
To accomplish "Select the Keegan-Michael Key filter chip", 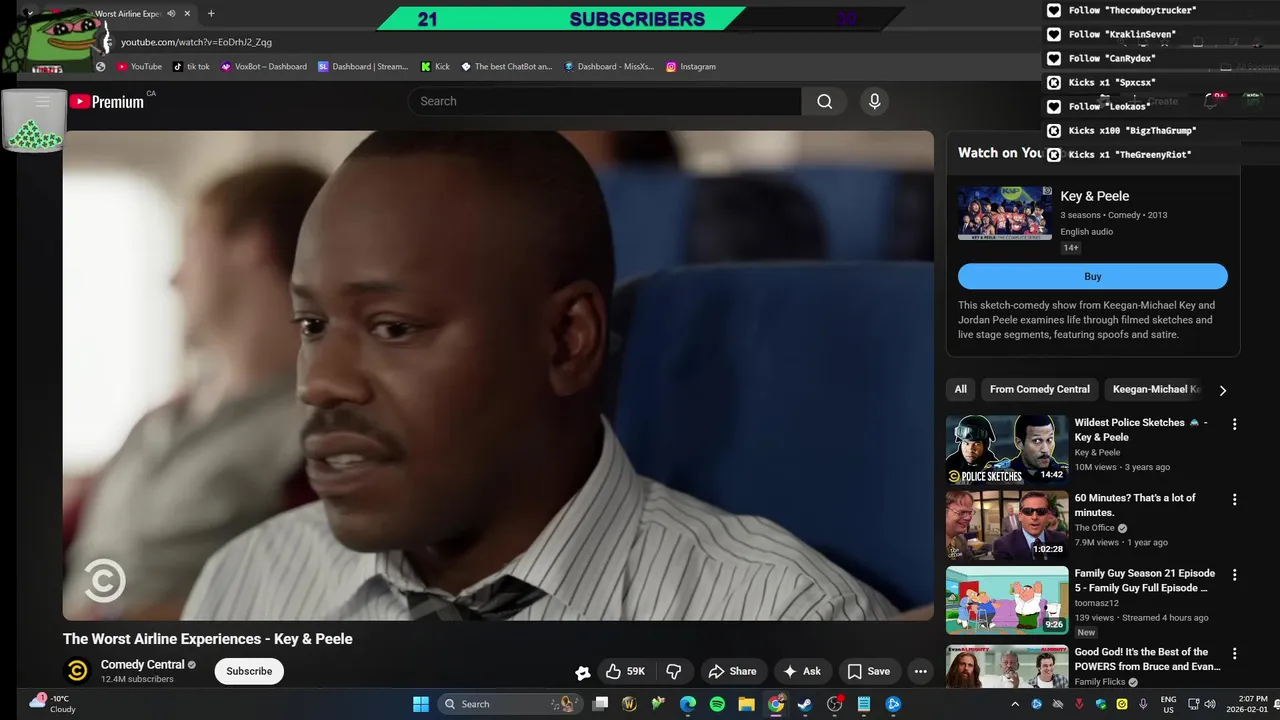I will pyautogui.click(x=1156, y=389).
